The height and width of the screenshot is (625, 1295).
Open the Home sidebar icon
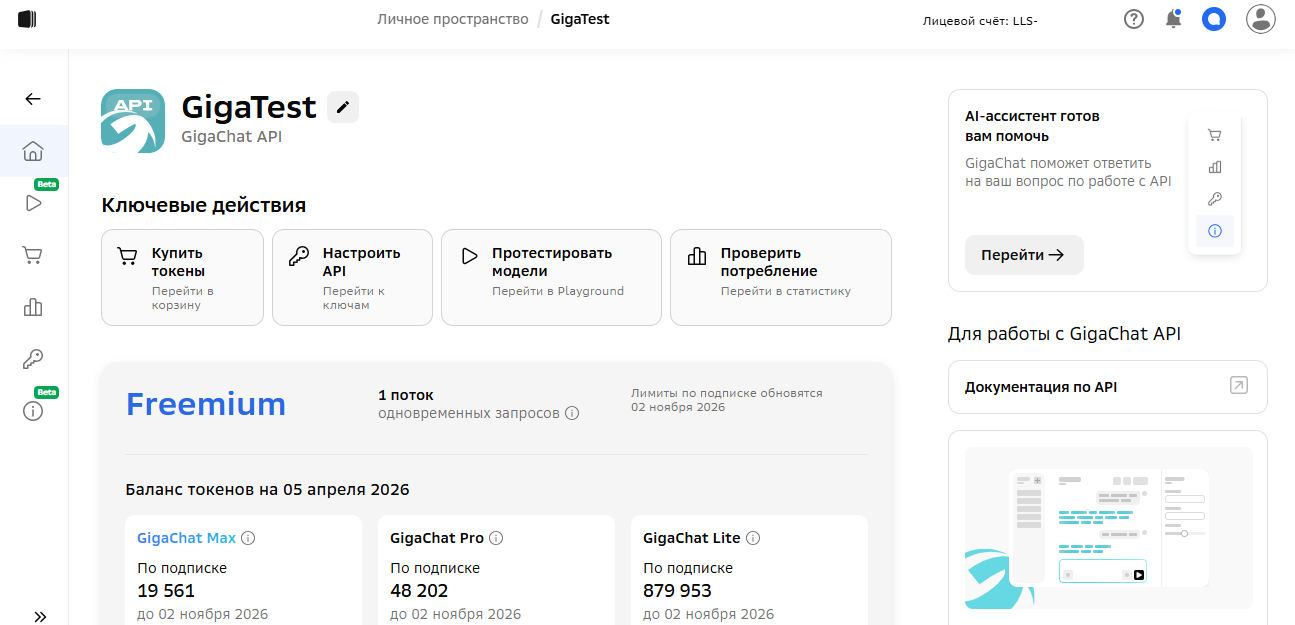(x=33, y=151)
